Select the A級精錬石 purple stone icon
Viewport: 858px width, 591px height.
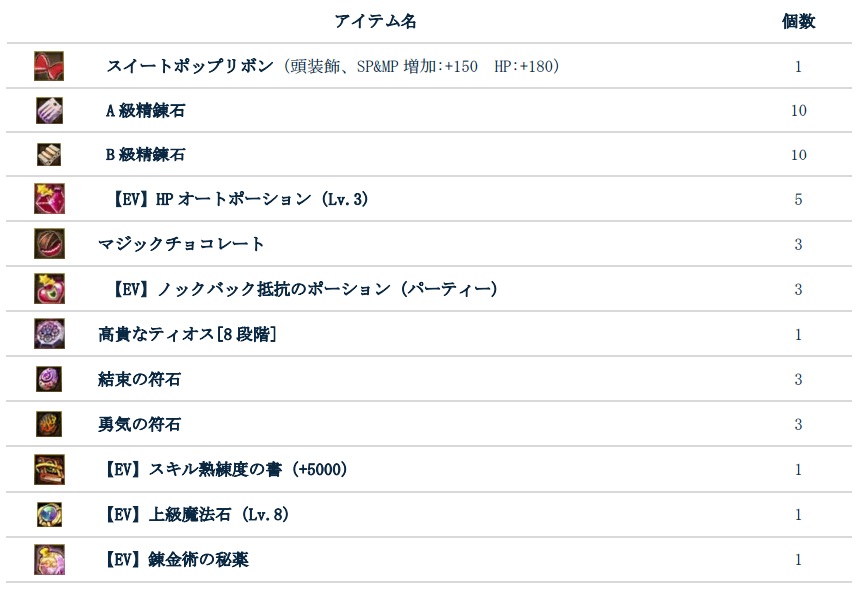tap(49, 111)
